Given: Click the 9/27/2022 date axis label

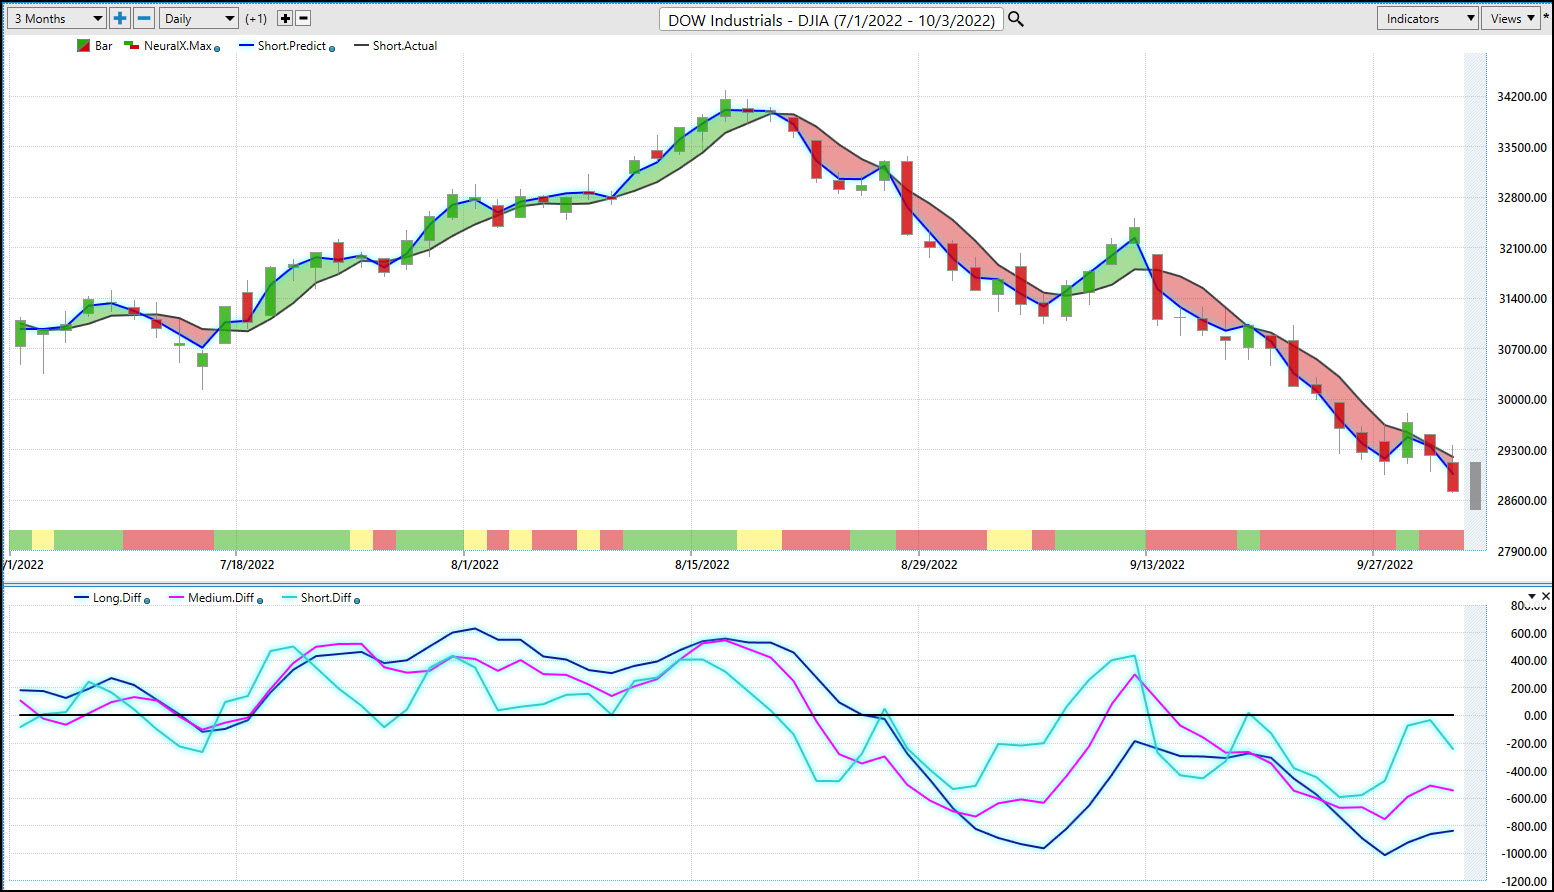Looking at the screenshot, I should pos(1385,565).
